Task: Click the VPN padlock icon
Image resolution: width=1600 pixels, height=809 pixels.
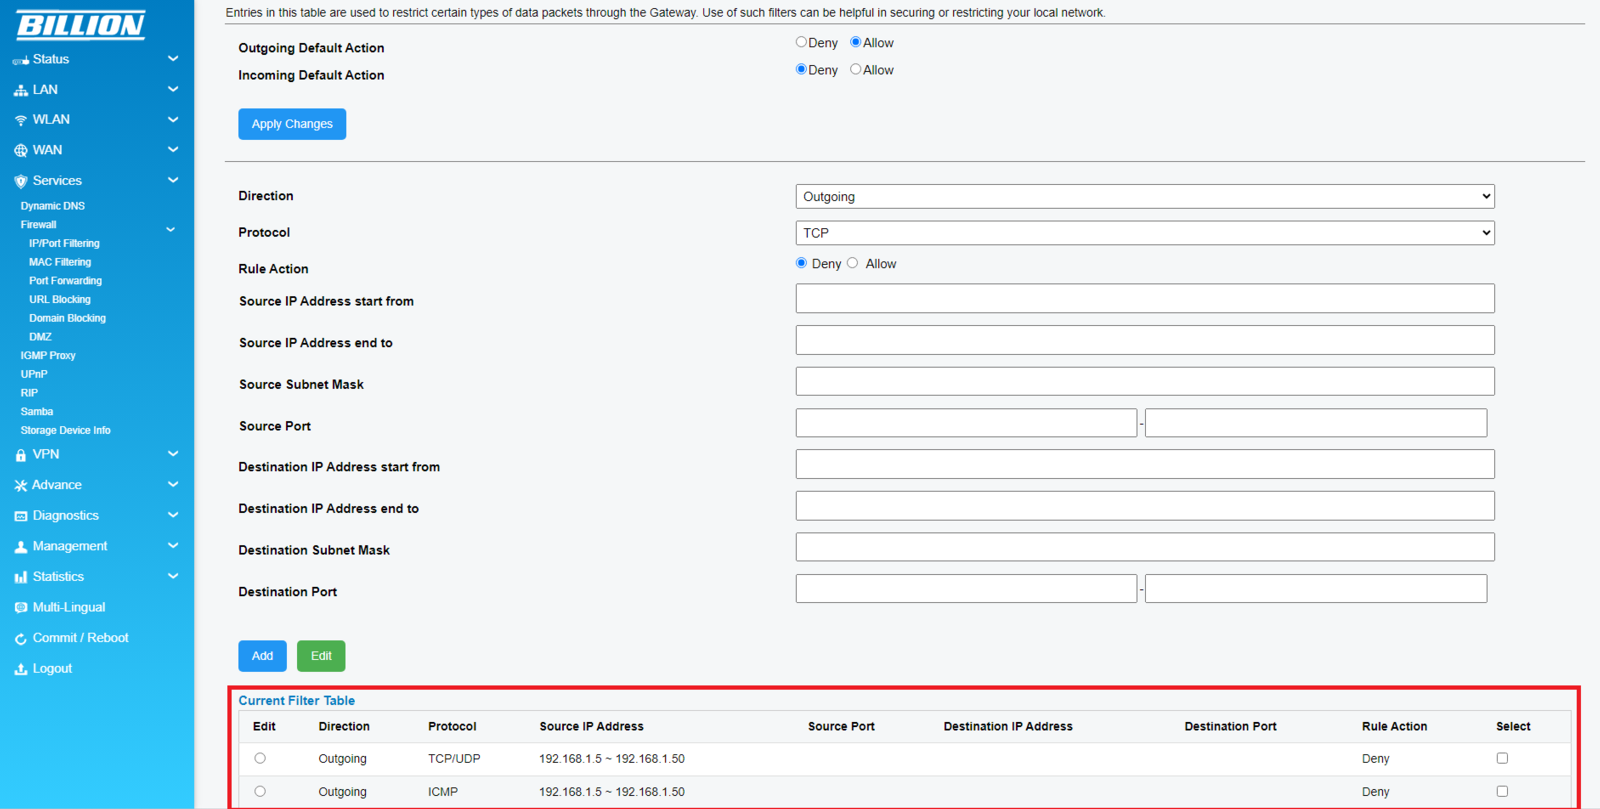Action: 20,455
